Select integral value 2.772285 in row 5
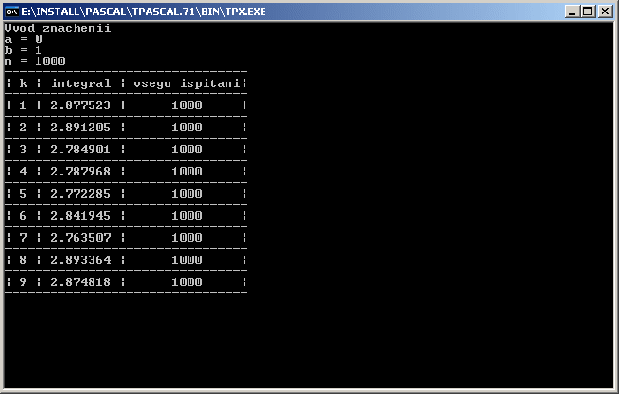Screen dimensions: 621x396 coord(80,194)
